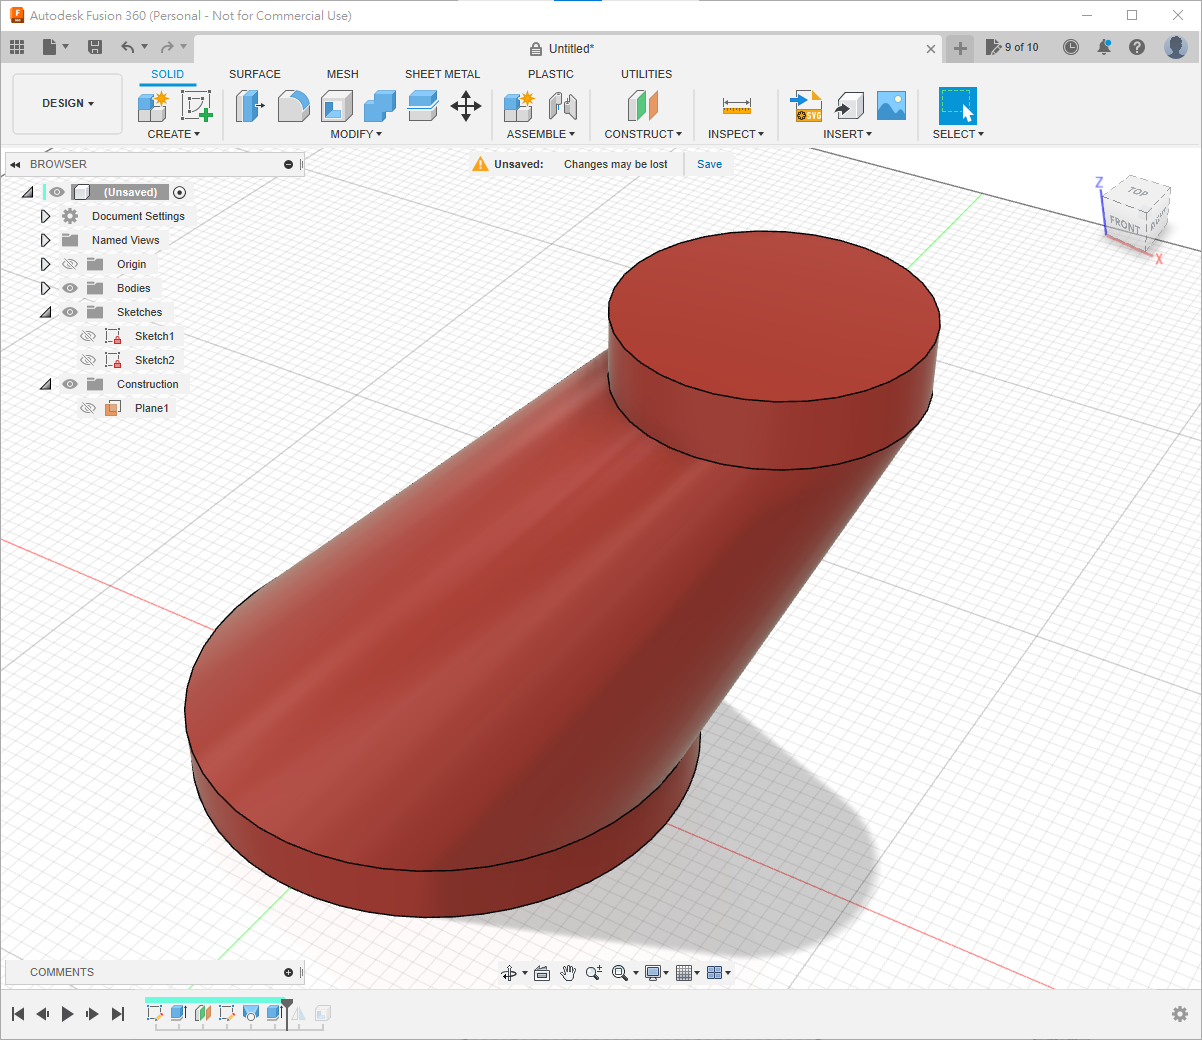The image size is (1202, 1040).
Task: Collapse the Sketches folder
Action: pyautogui.click(x=45, y=312)
